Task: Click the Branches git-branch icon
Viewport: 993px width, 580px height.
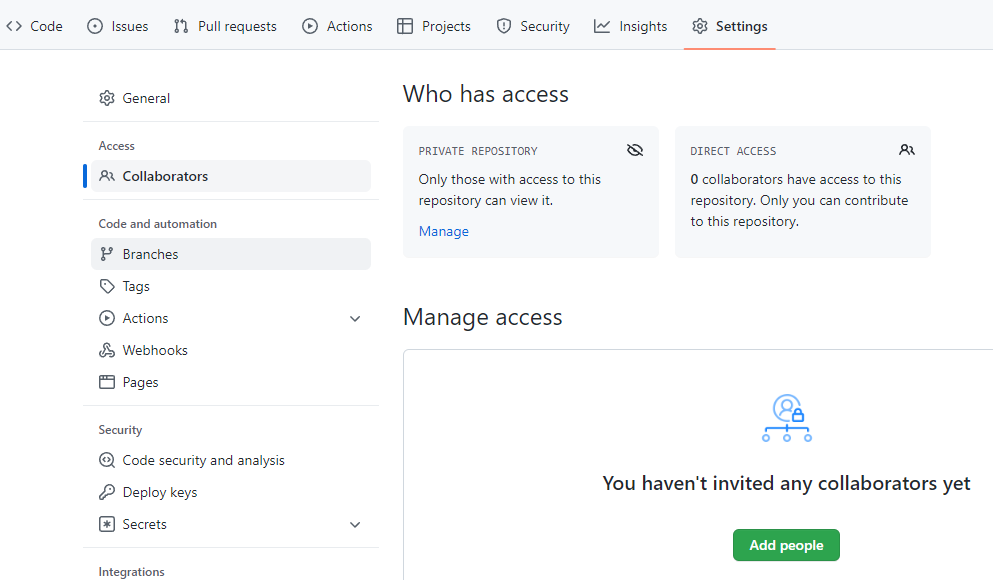Action: [107, 254]
